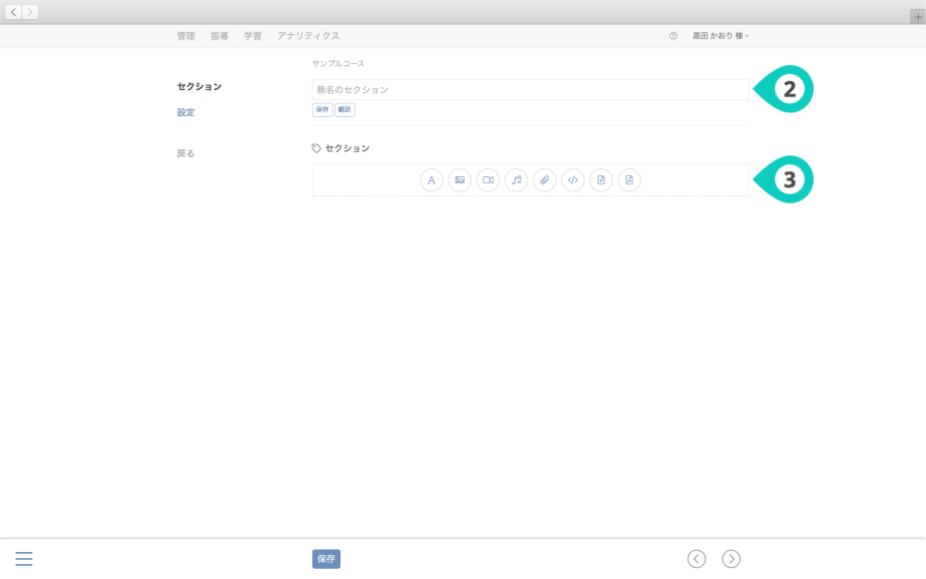Viewport: 926px width, 579px height.
Task: Select 設定 in the left sidebar
Action: coord(186,112)
